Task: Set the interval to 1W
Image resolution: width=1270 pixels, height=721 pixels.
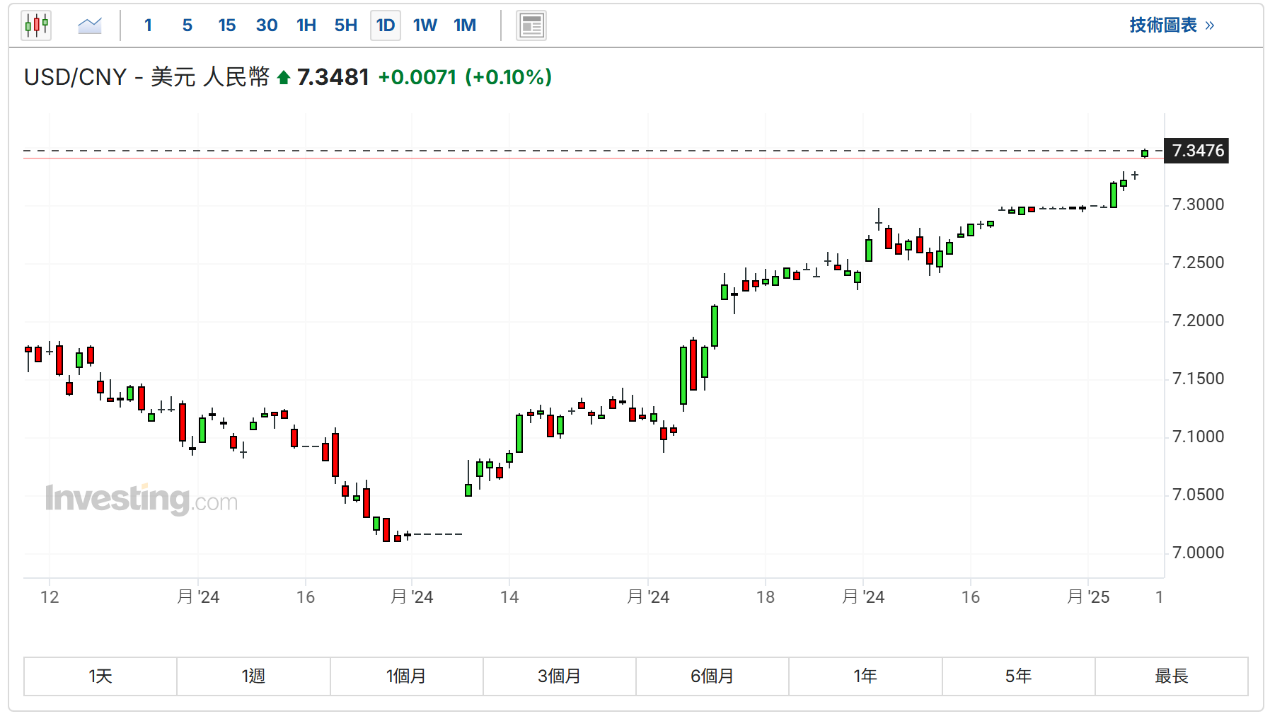Action: point(425,25)
